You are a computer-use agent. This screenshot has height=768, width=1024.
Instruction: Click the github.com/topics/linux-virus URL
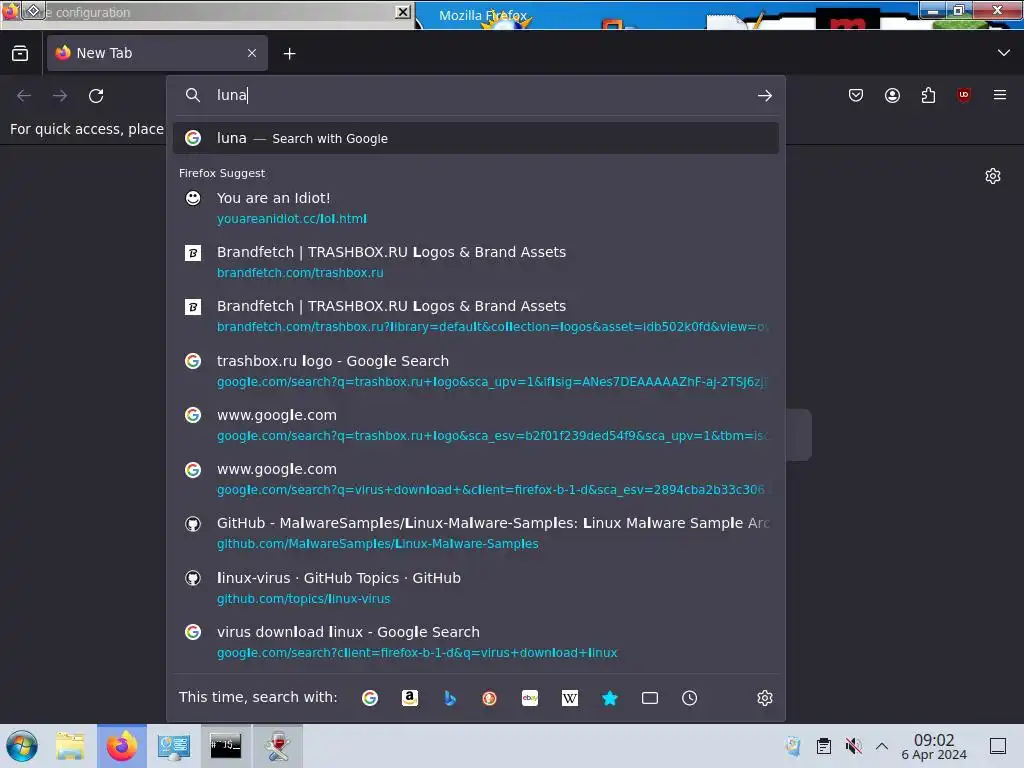pos(304,599)
